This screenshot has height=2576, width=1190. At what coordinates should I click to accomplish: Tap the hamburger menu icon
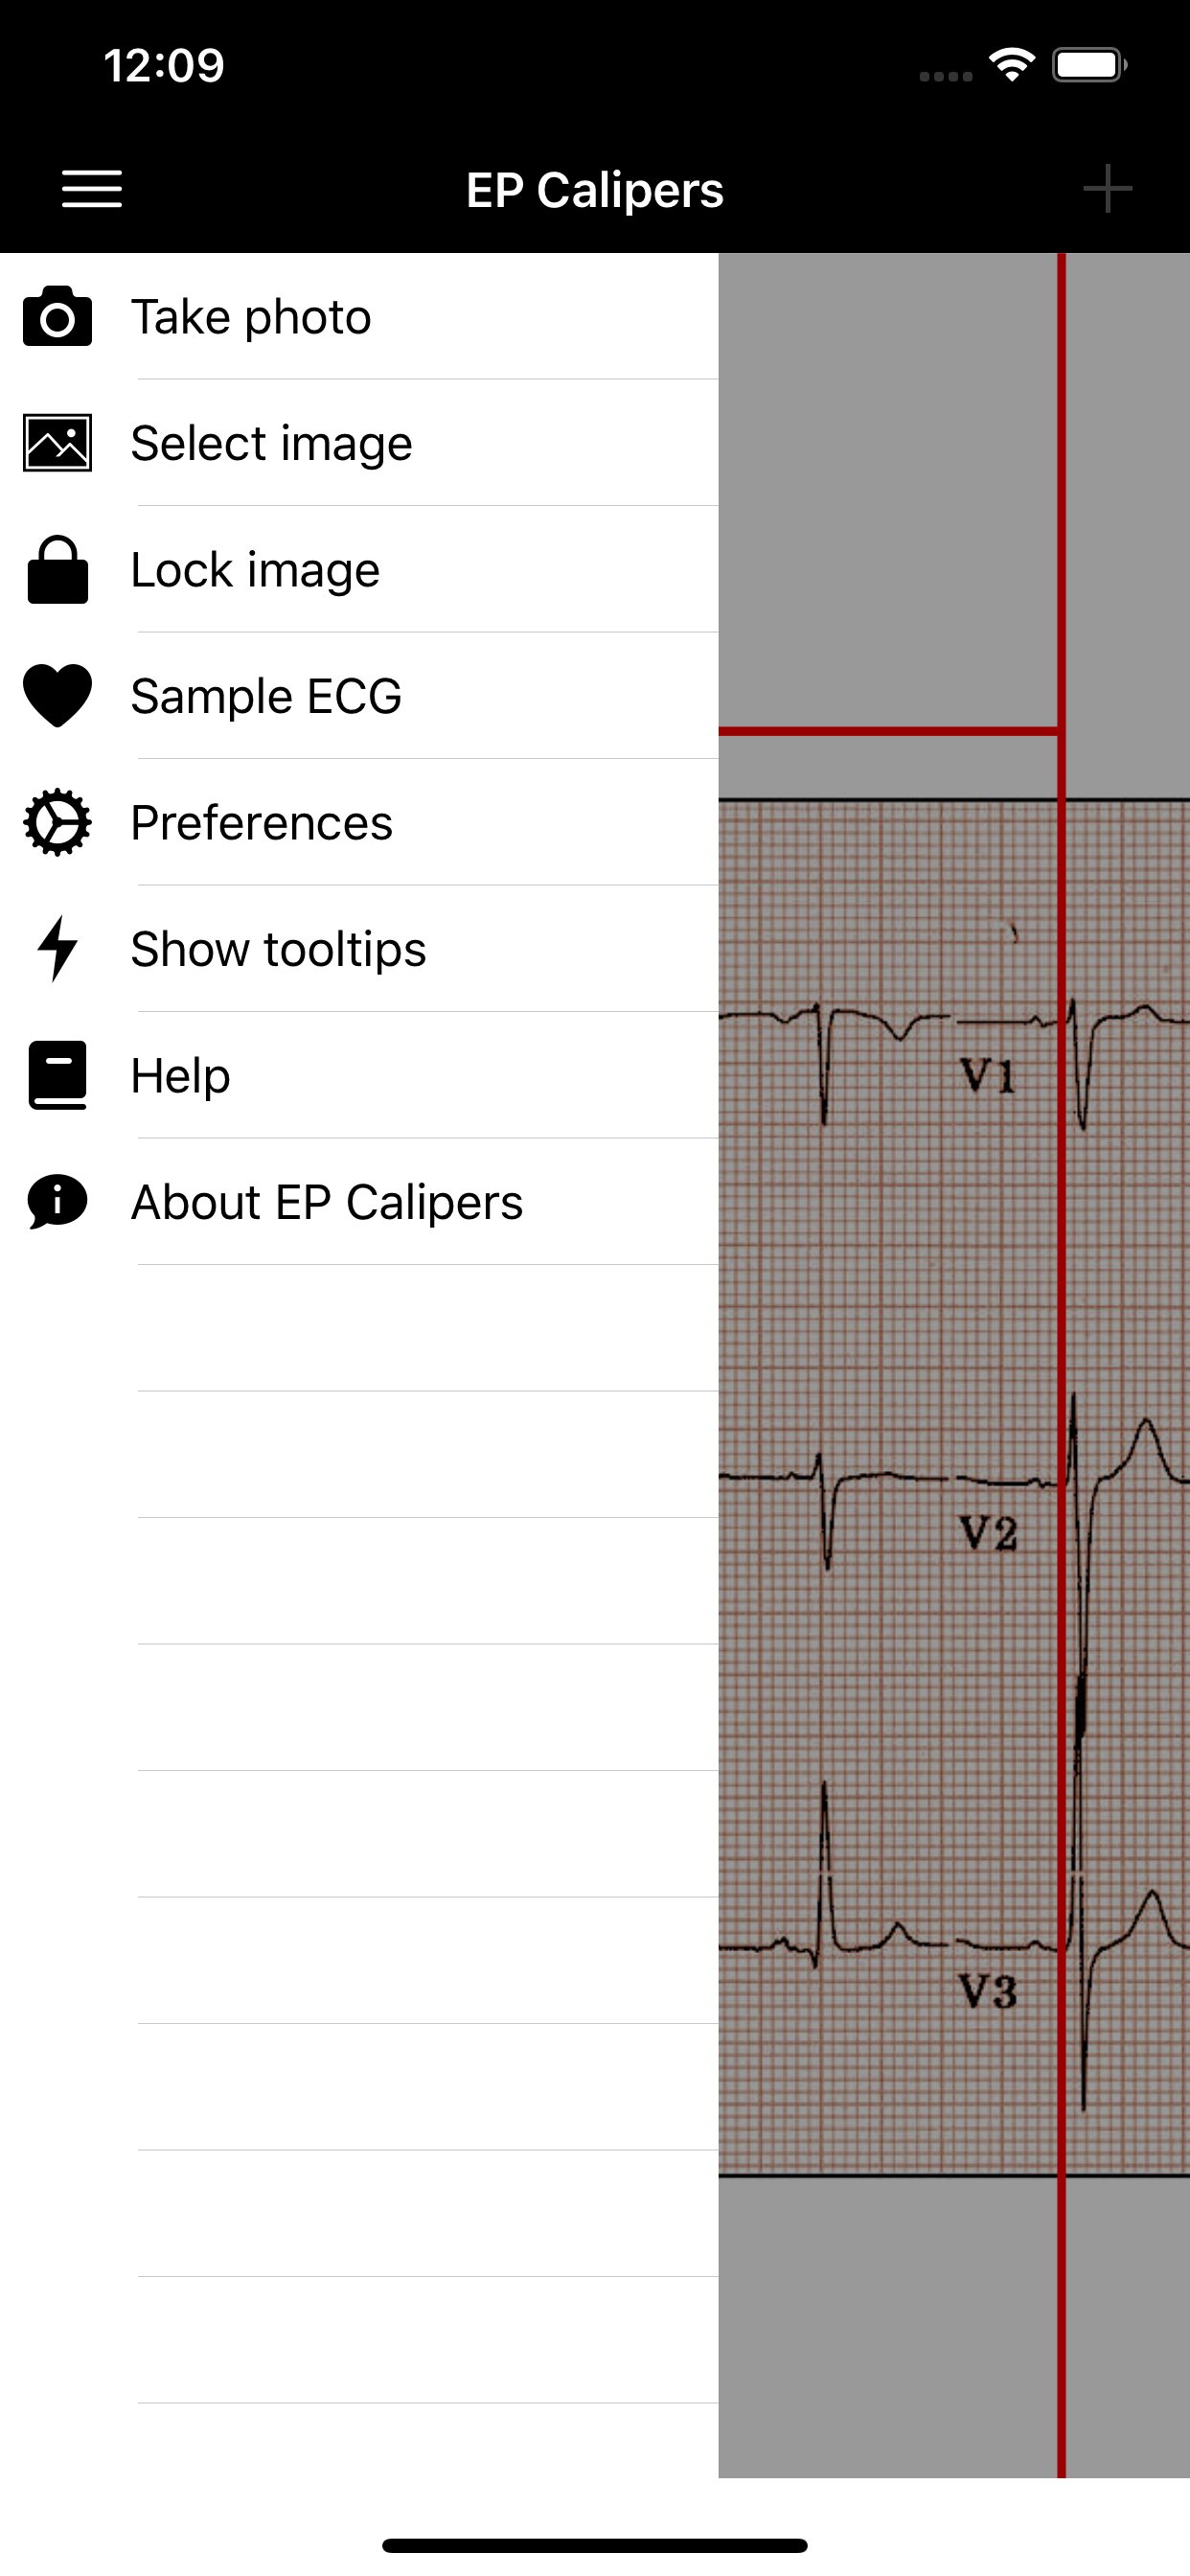pyautogui.click(x=92, y=189)
